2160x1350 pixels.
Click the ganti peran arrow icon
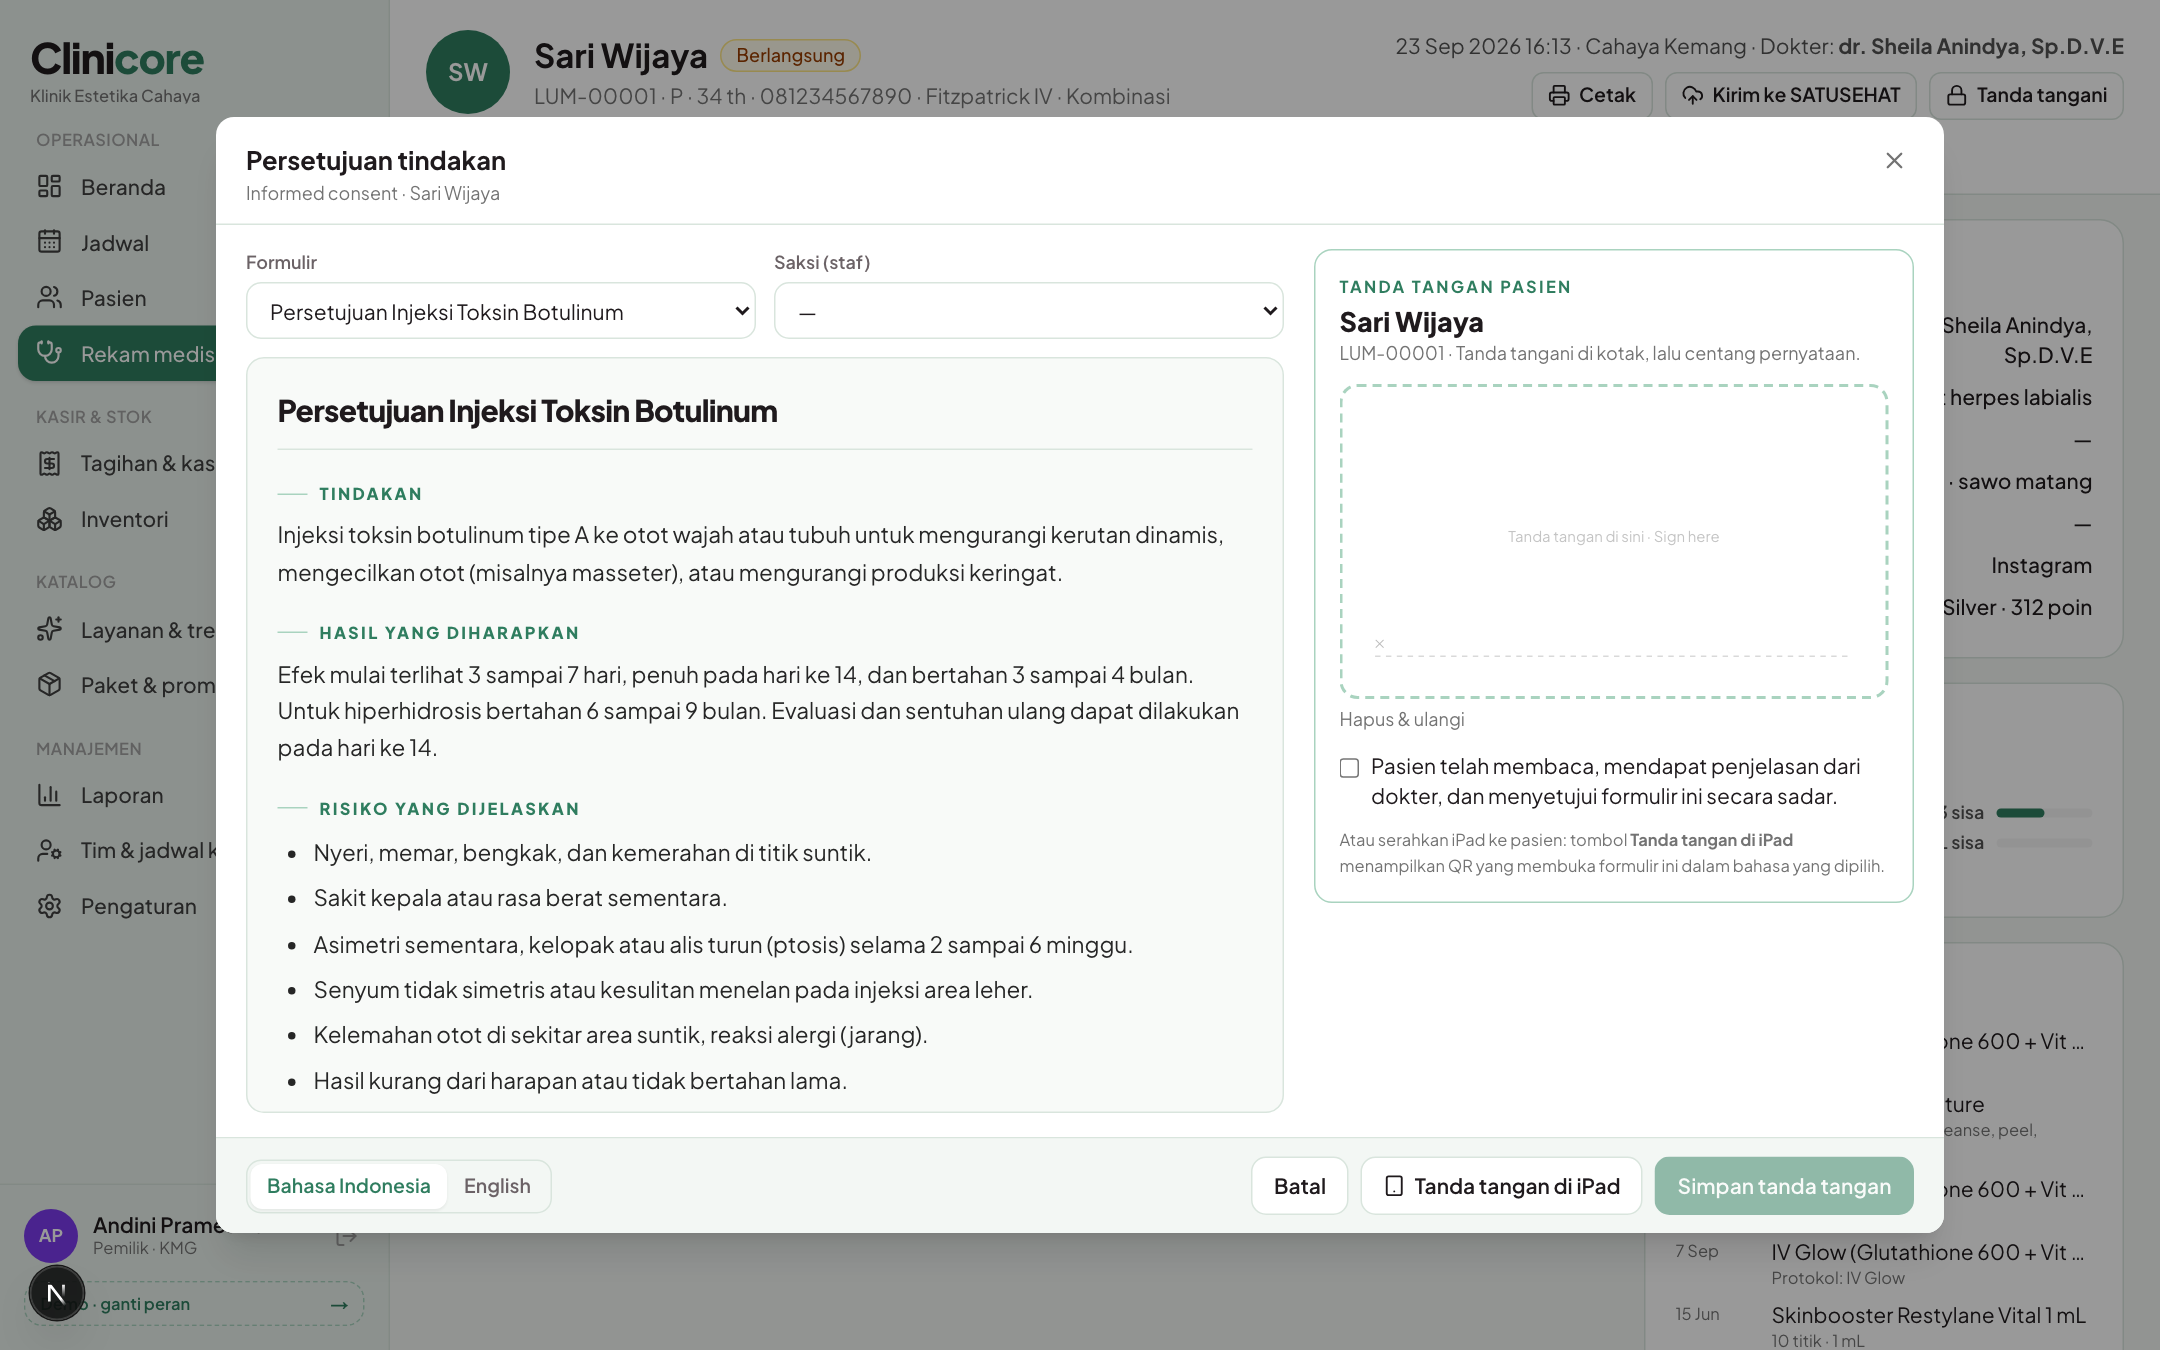click(x=339, y=1304)
